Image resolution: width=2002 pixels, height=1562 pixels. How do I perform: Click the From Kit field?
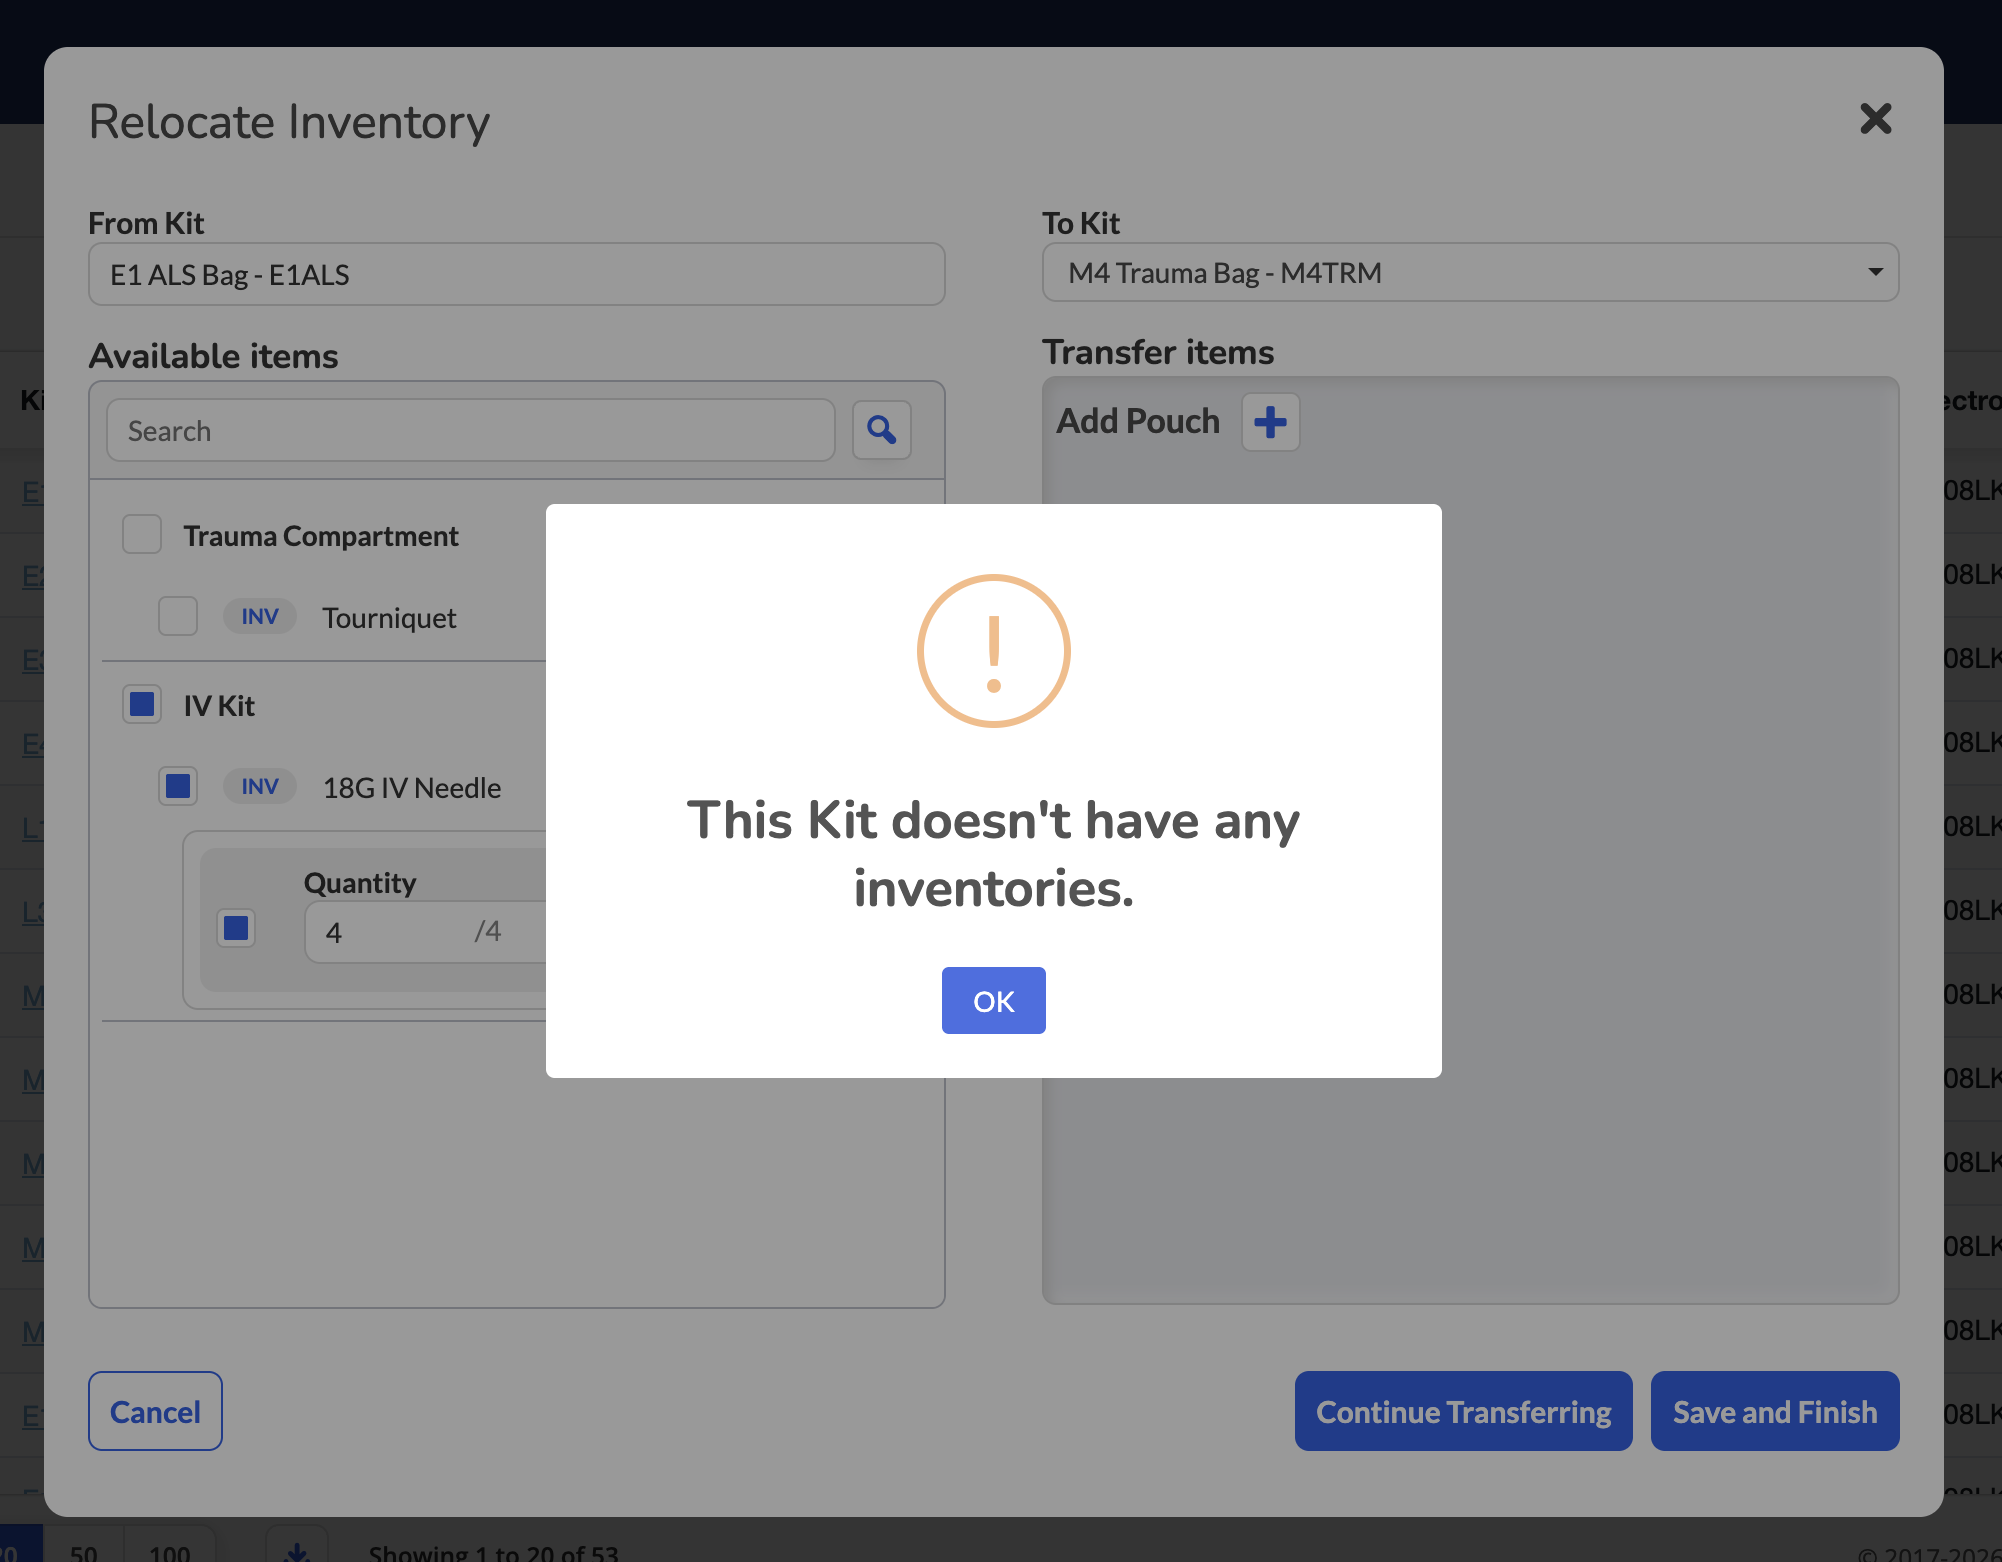pos(516,274)
